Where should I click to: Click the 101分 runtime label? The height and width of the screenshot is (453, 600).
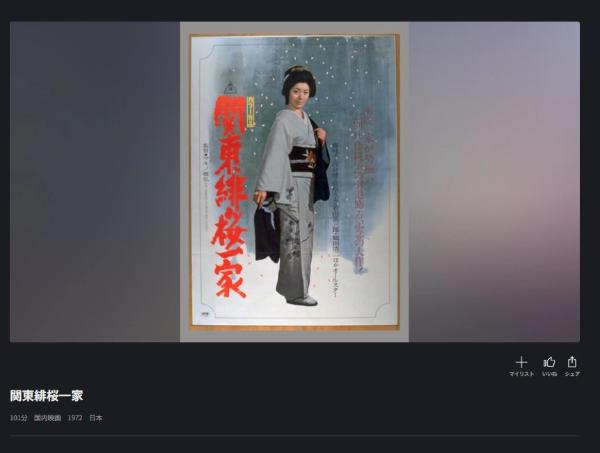pos(18,418)
